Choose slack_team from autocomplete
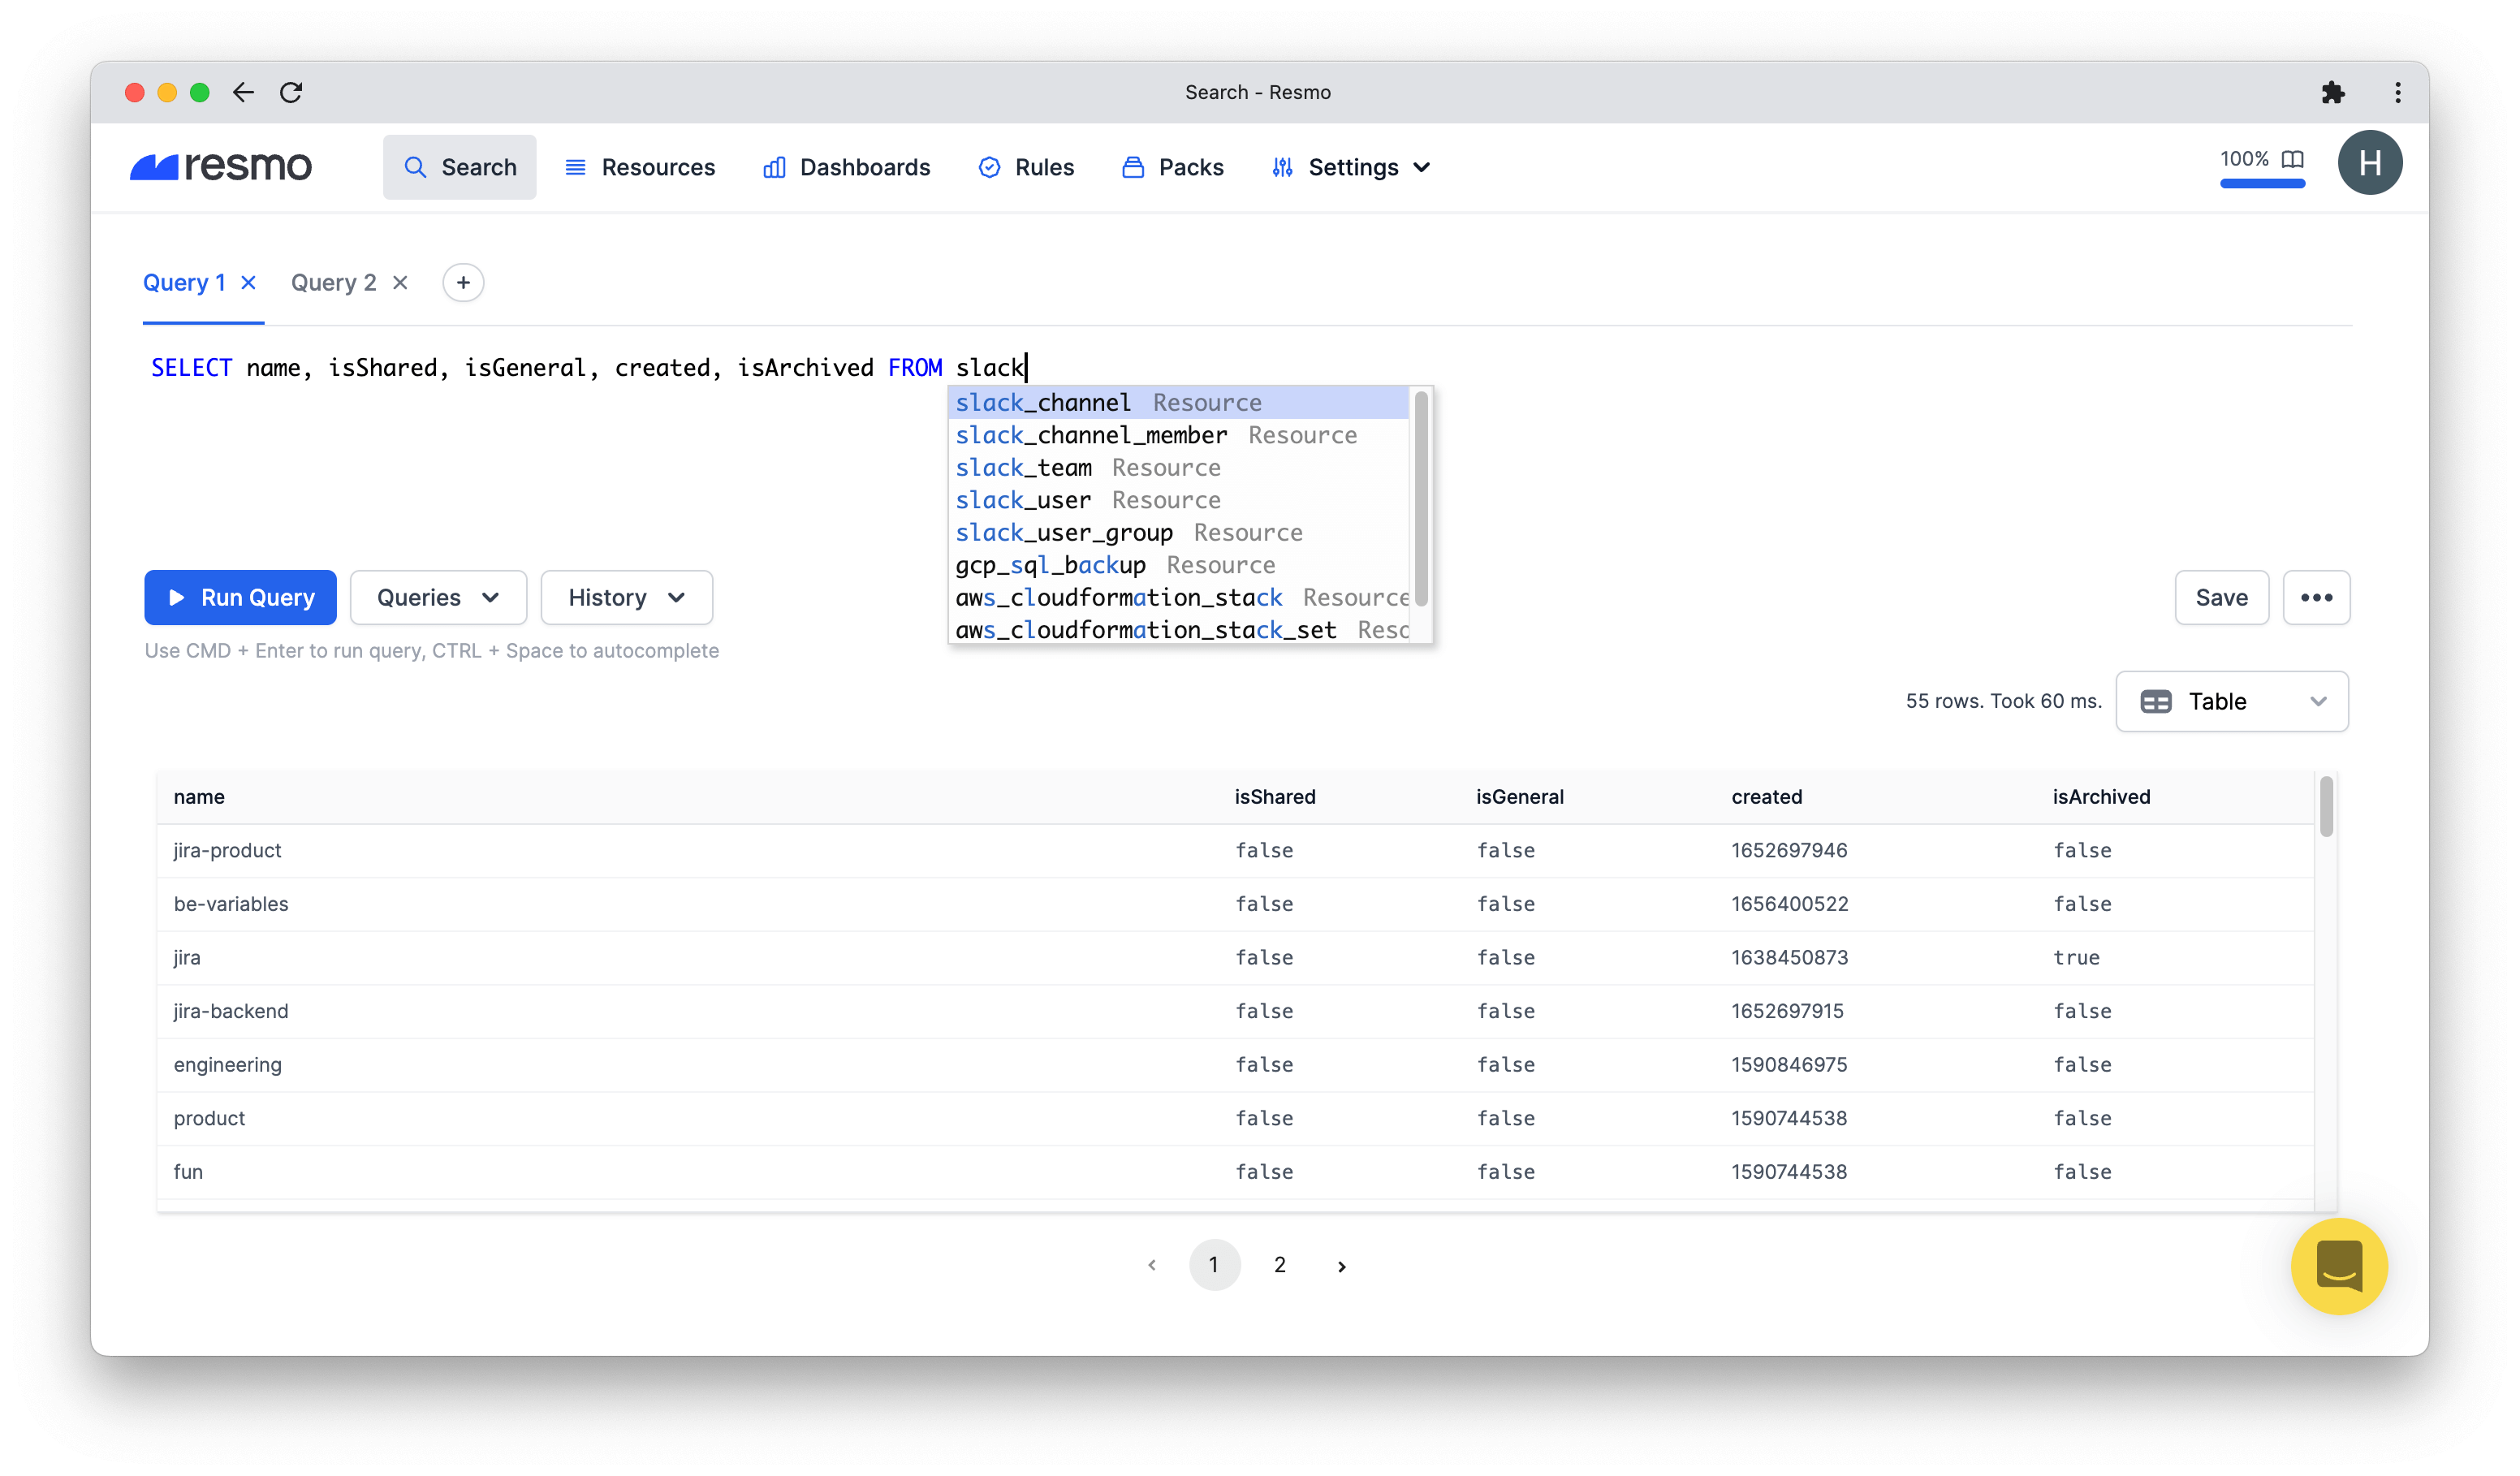This screenshot has height=1476, width=2520. (1178, 467)
